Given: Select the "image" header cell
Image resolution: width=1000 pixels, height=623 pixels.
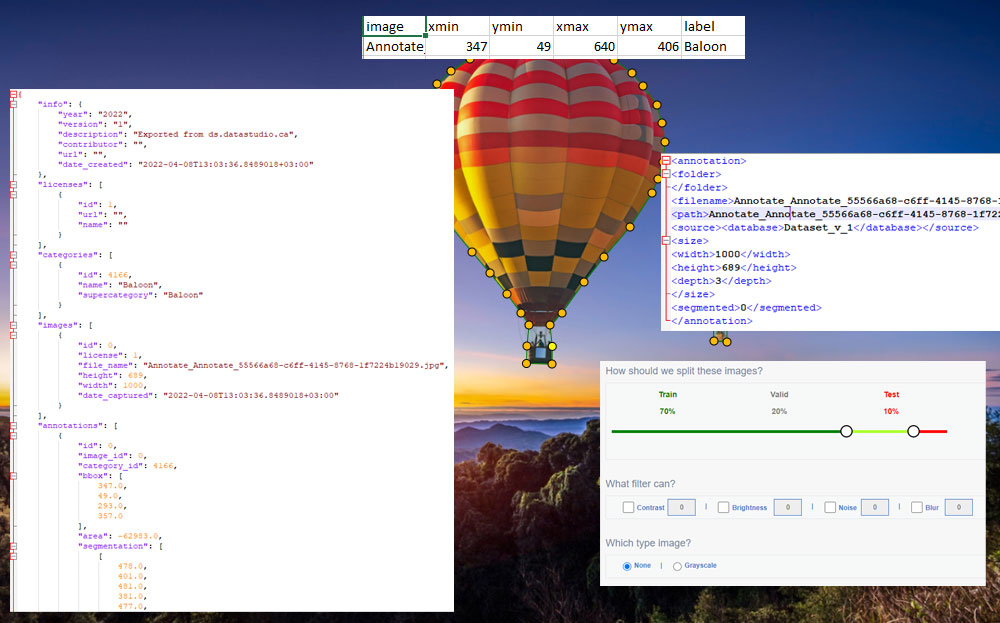Looking at the screenshot, I should pyautogui.click(x=394, y=27).
